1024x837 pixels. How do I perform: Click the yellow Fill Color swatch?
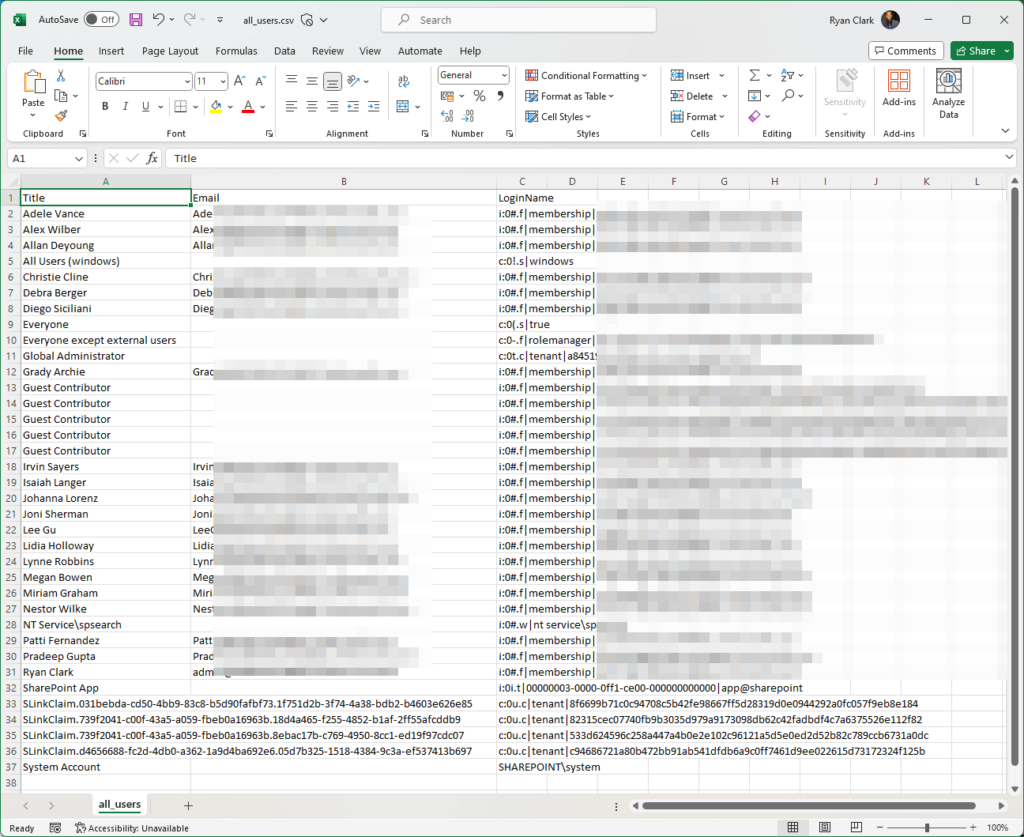coord(216,106)
